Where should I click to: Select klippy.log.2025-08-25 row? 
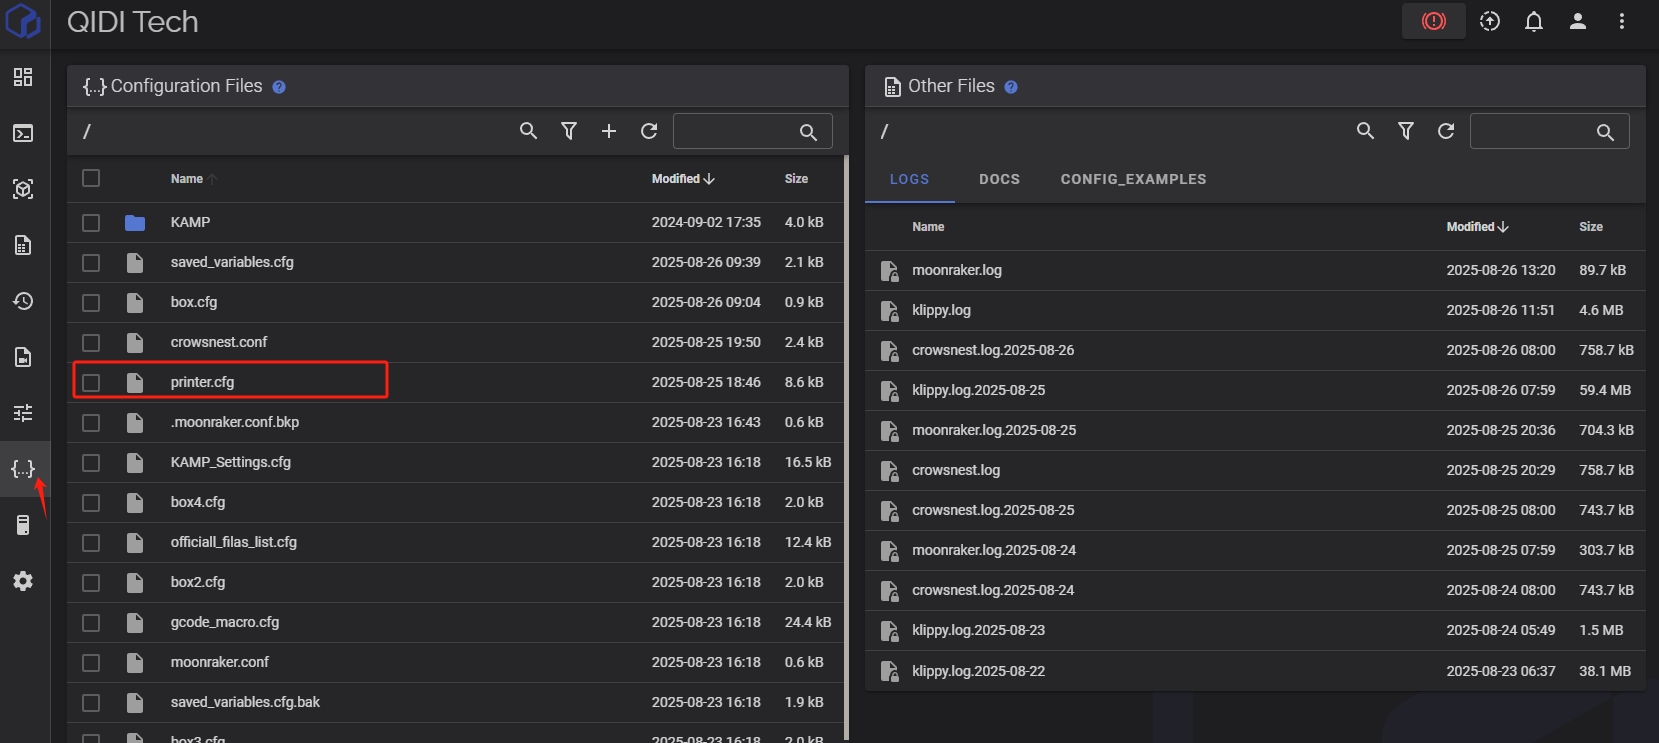(x=1255, y=390)
